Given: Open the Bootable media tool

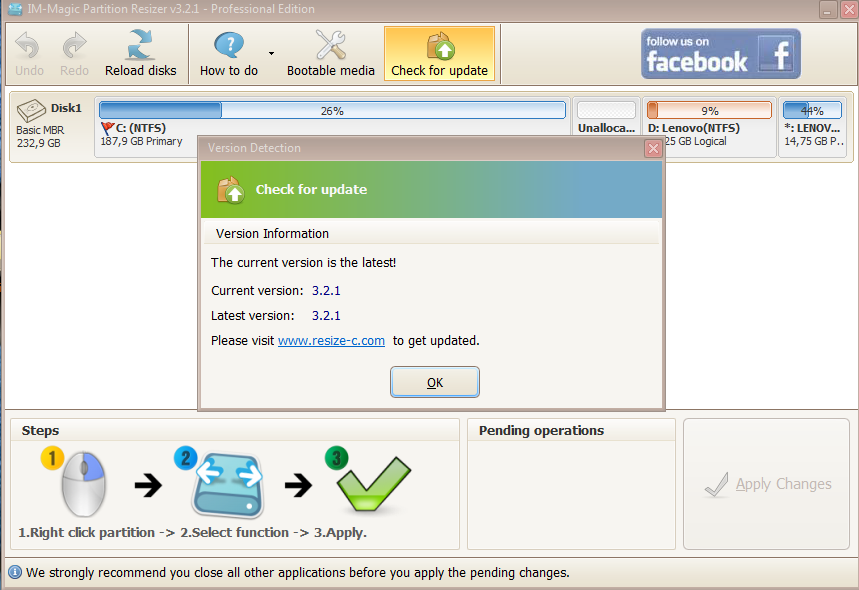Looking at the screenshot, I should 331,54.
